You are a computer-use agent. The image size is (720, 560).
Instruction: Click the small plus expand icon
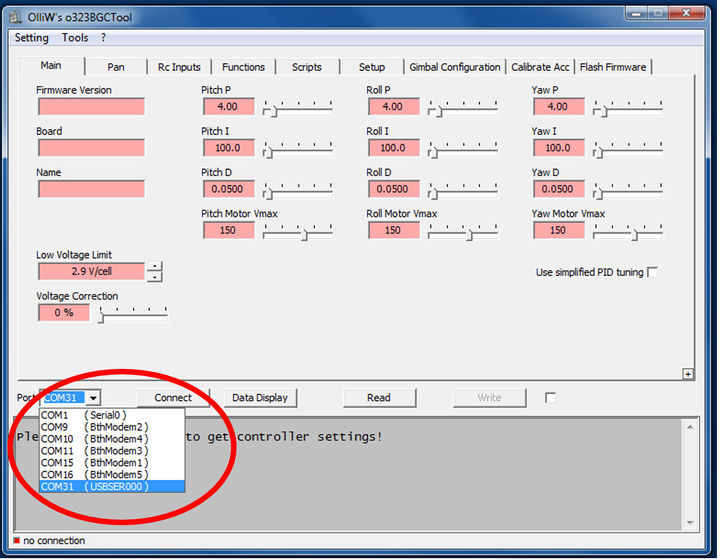tap(687, 373)
